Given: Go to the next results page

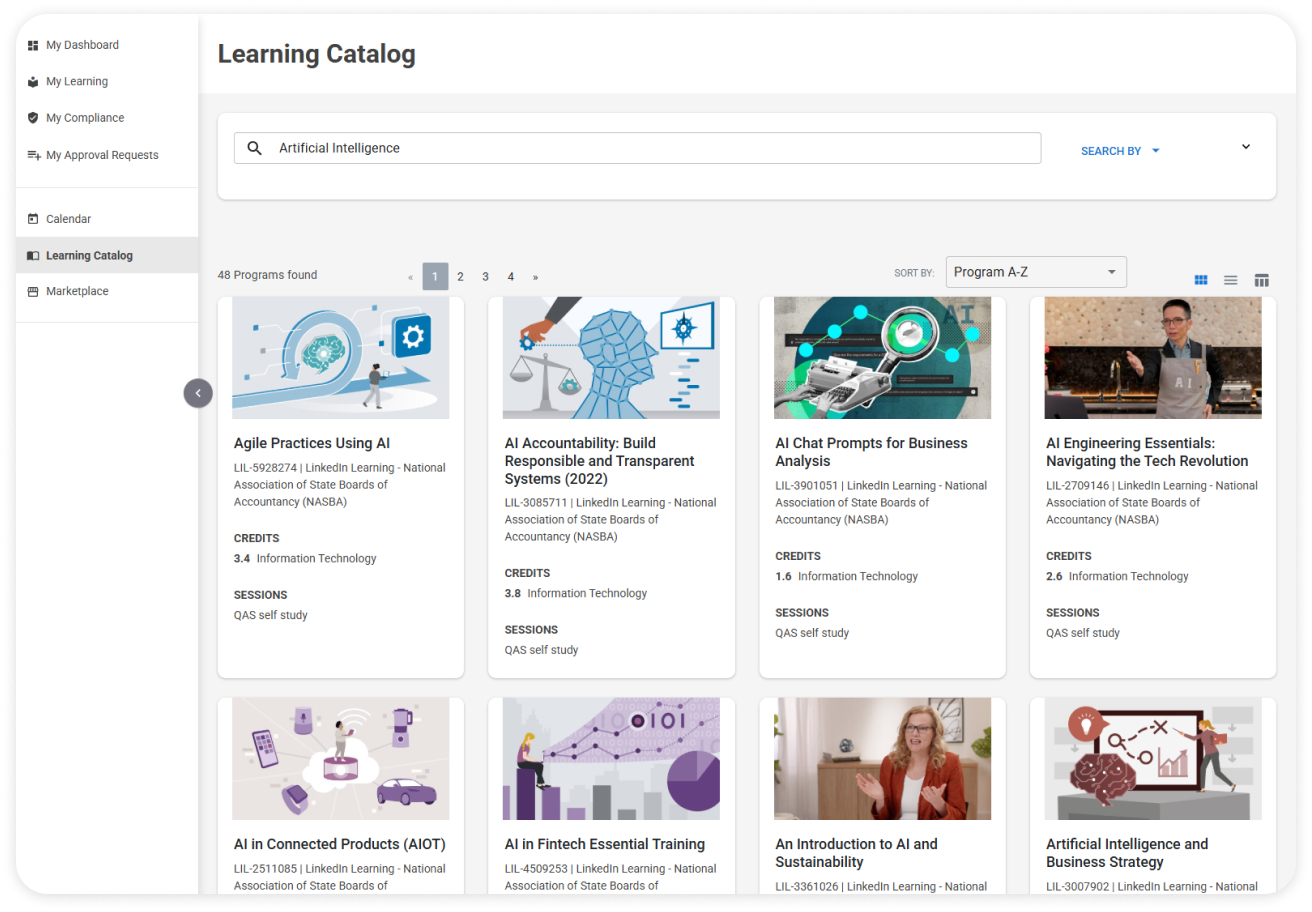Looking at the screenshot, I should [535, 277].
